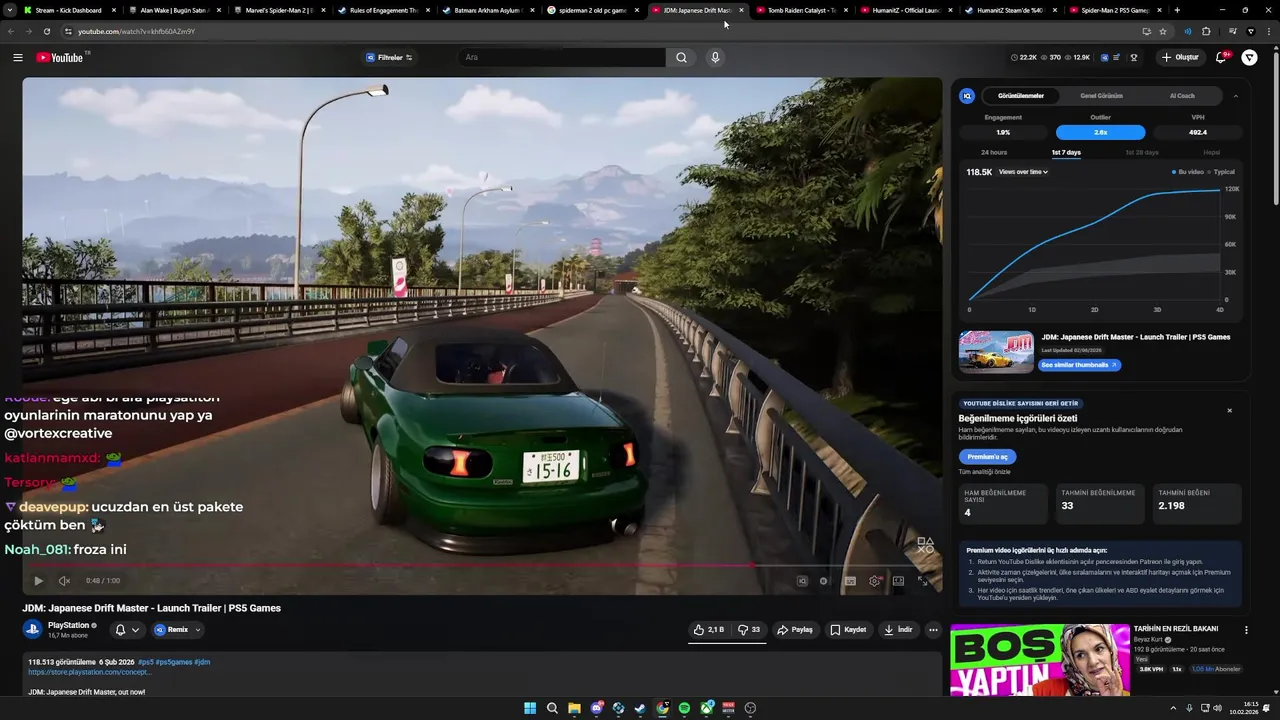The height and width of the screenshot is (720, 1280).
Task: Open the browser extensions puzzle icon
Action: (x=1206, y=31)
